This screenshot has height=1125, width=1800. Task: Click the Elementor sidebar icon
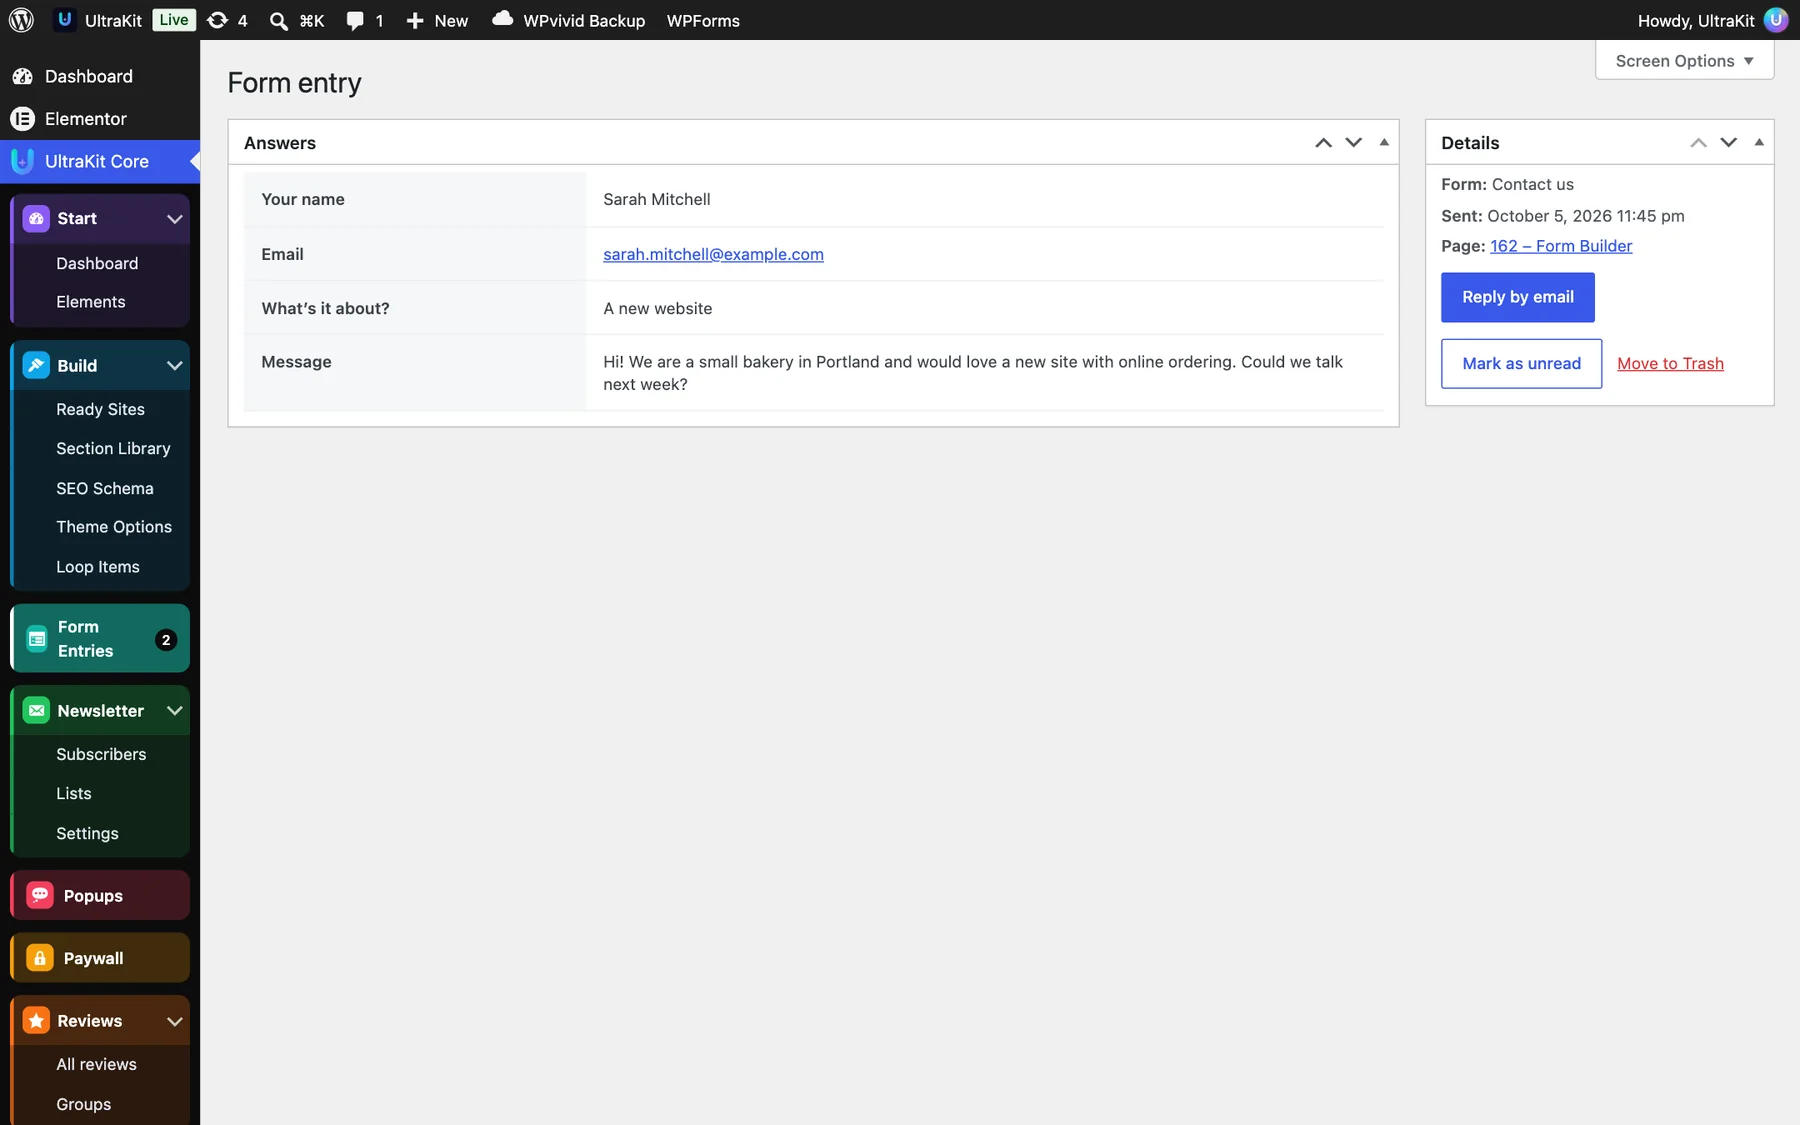[22, 119]
